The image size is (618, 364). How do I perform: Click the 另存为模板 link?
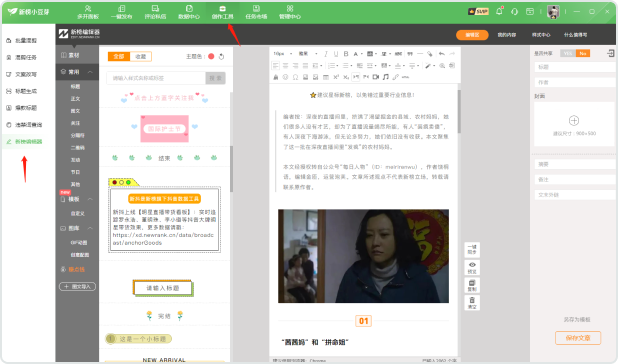pyautogui.click(x=577, y=319)
